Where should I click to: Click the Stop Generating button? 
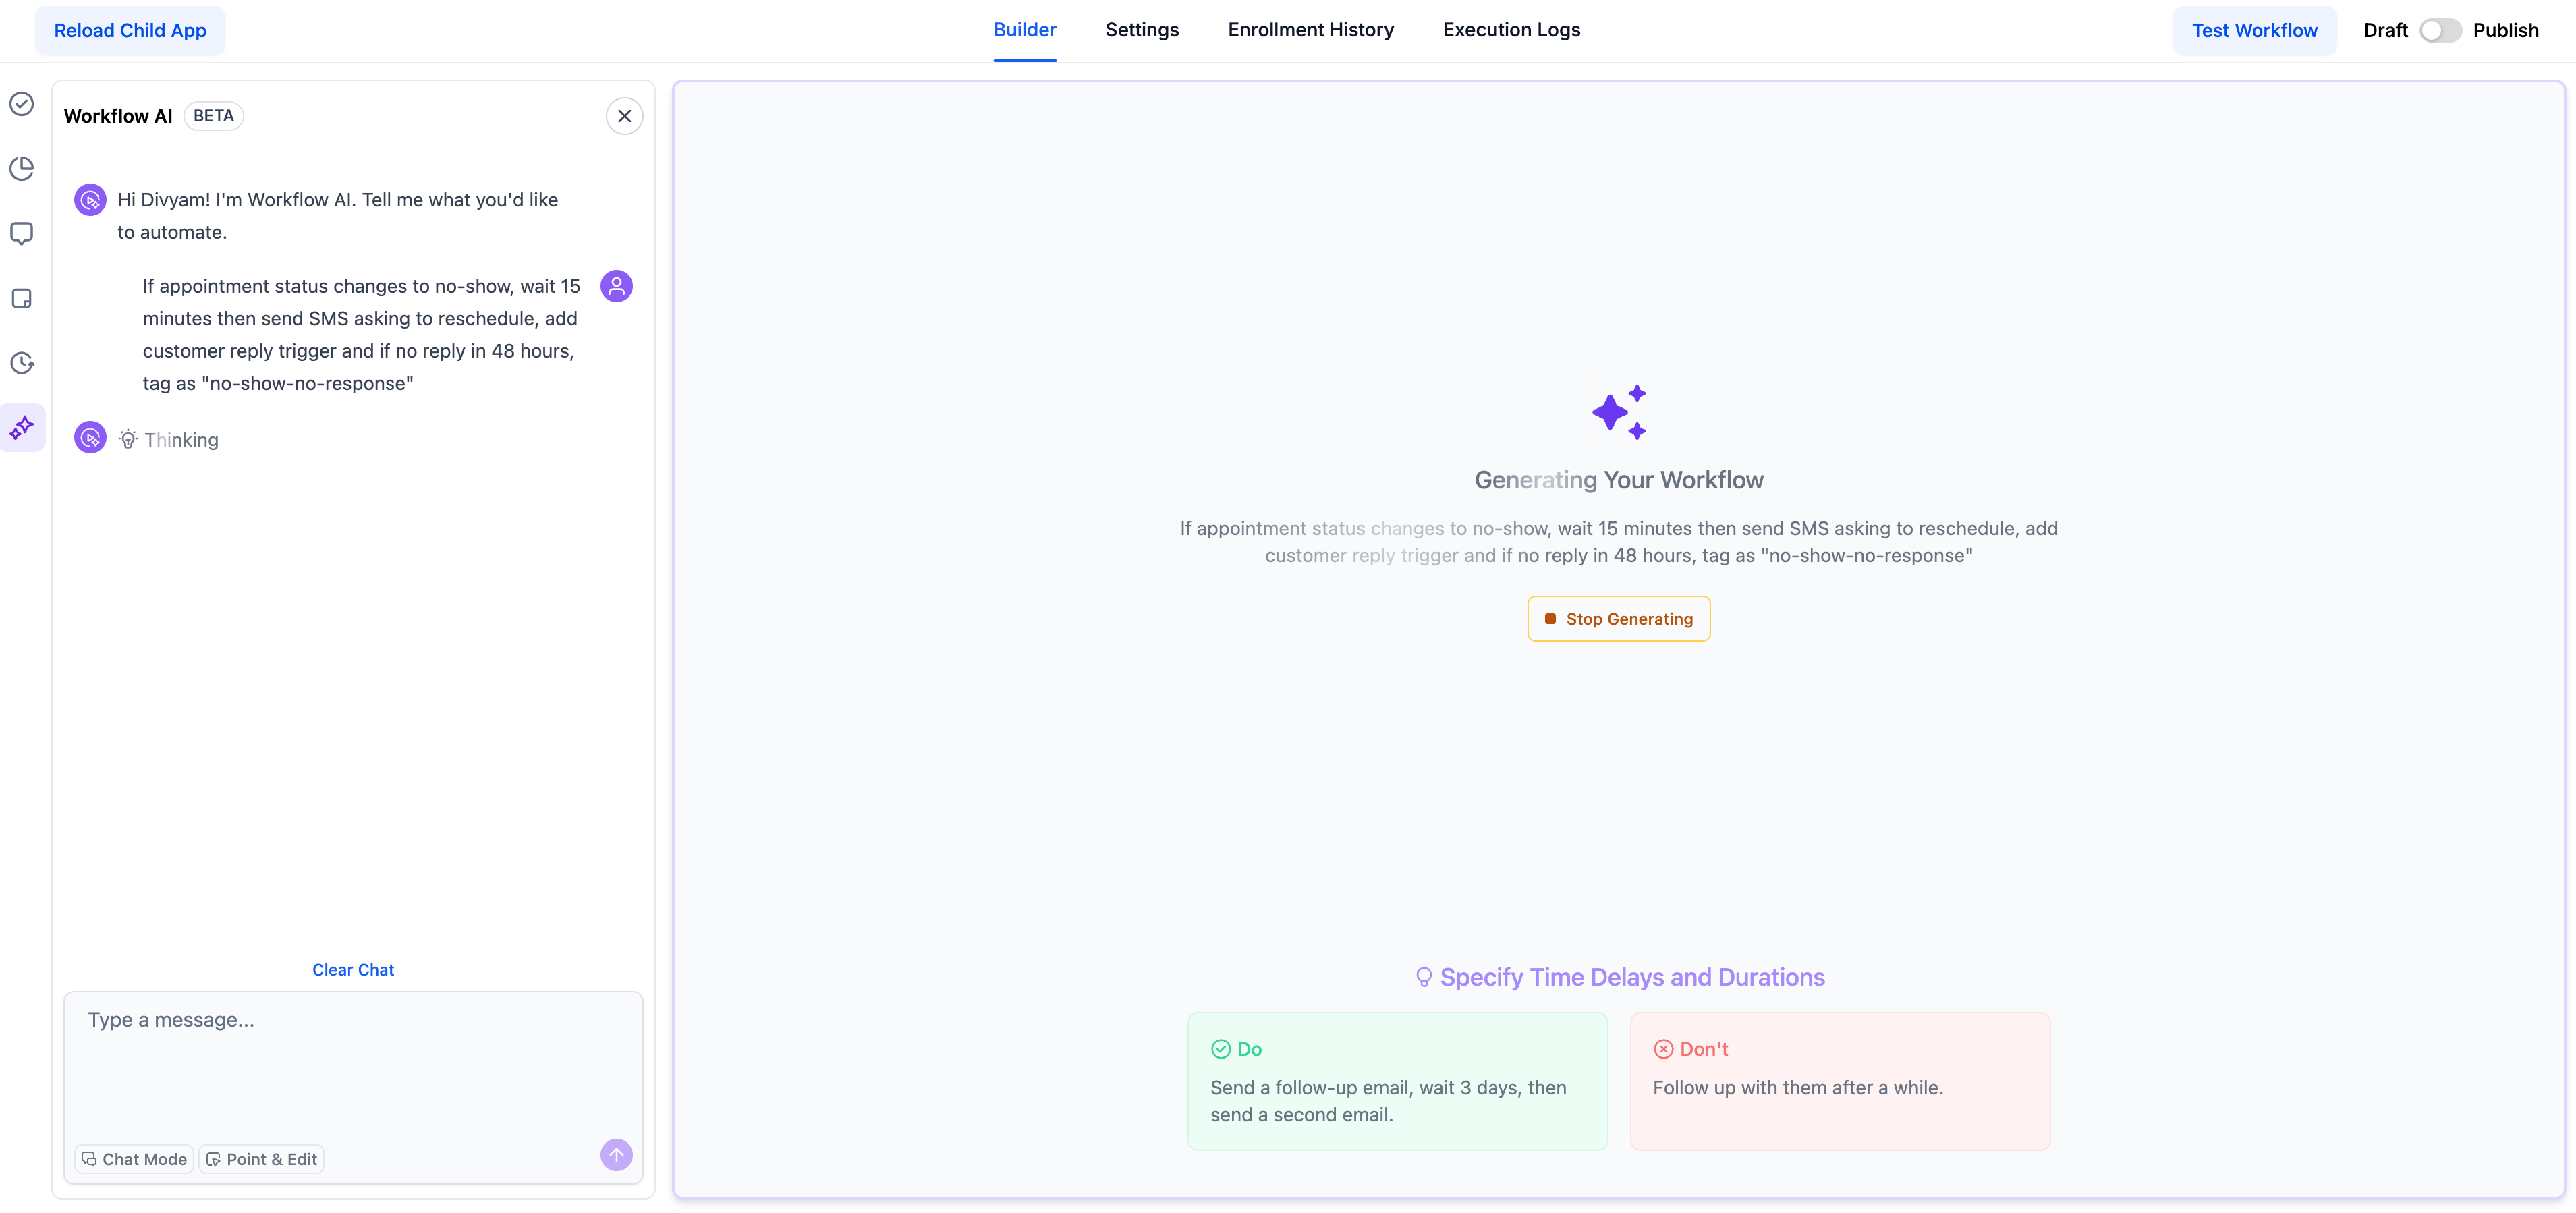click(1618, 619)
